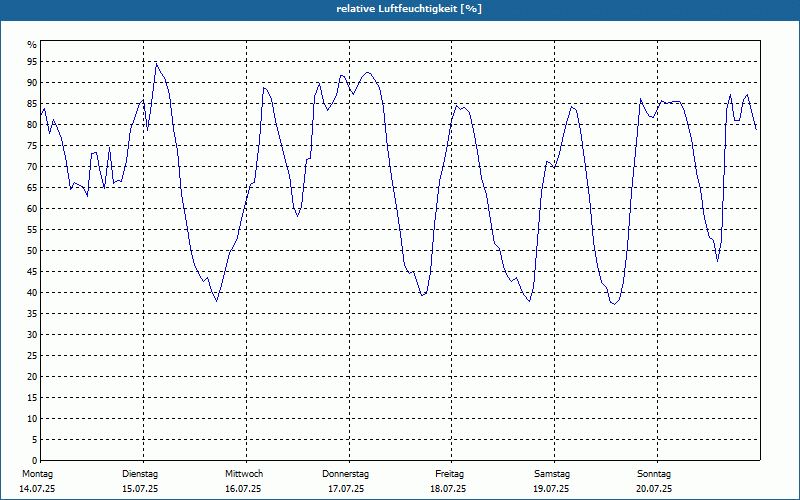Image resolution: width=800 pixels, height=500 pixels.
Task: Click the 35 value on the y-axis
Action: tap(32, 314)
